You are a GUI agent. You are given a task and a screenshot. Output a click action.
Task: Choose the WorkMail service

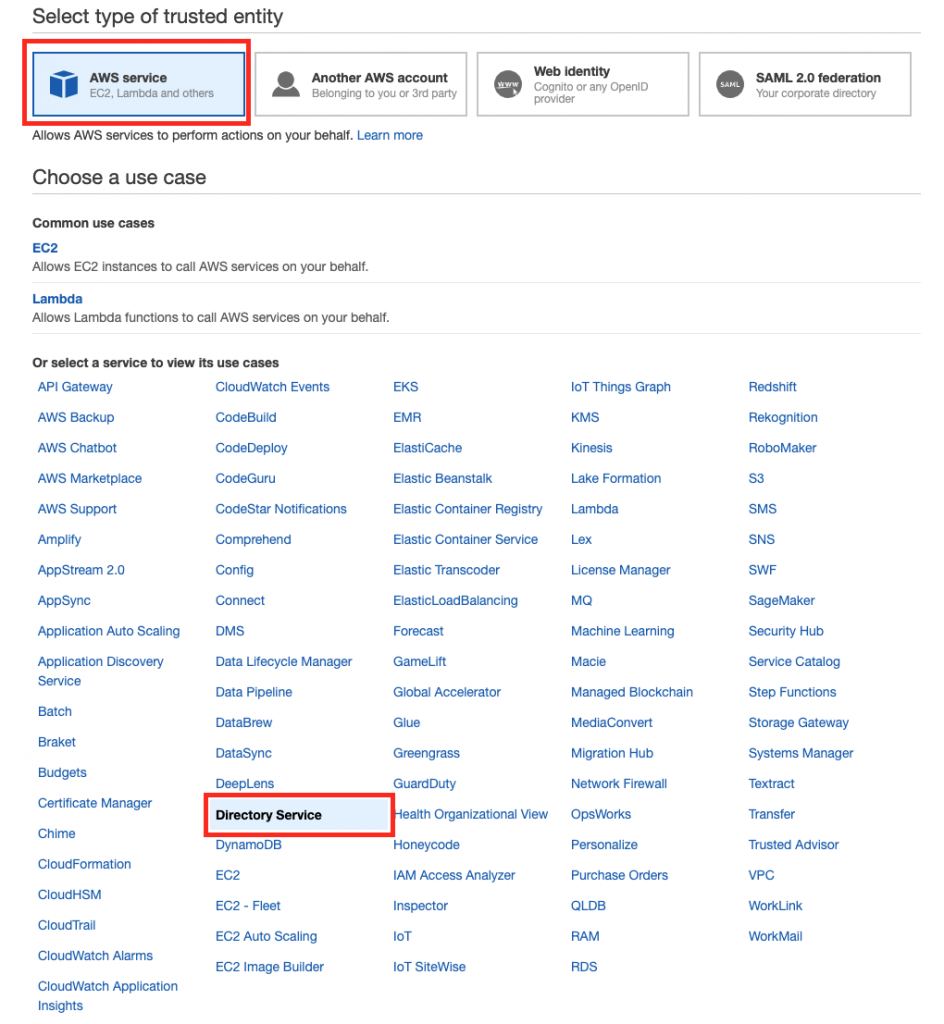pyautogui.click(x=775, y=936)
